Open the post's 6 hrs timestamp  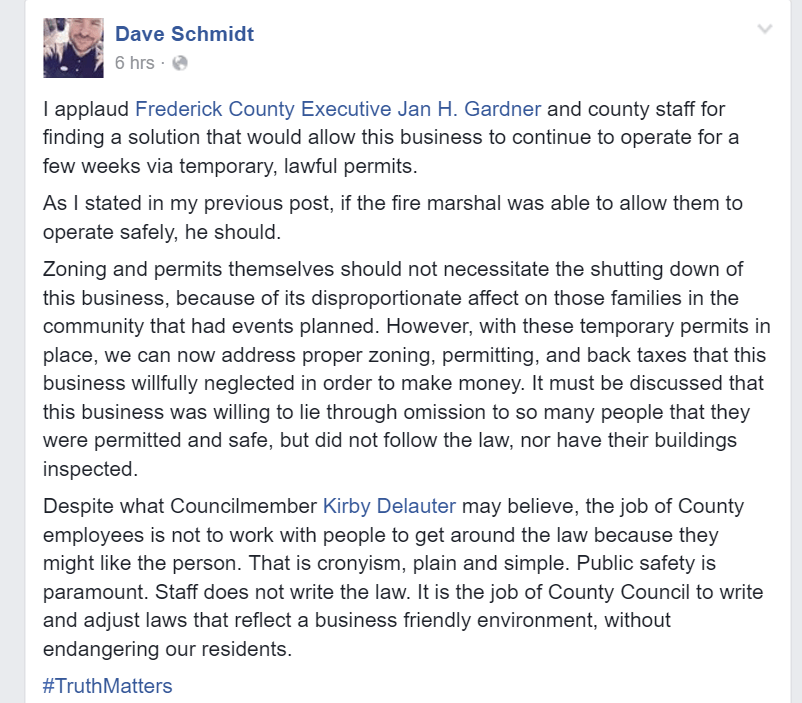135,63
